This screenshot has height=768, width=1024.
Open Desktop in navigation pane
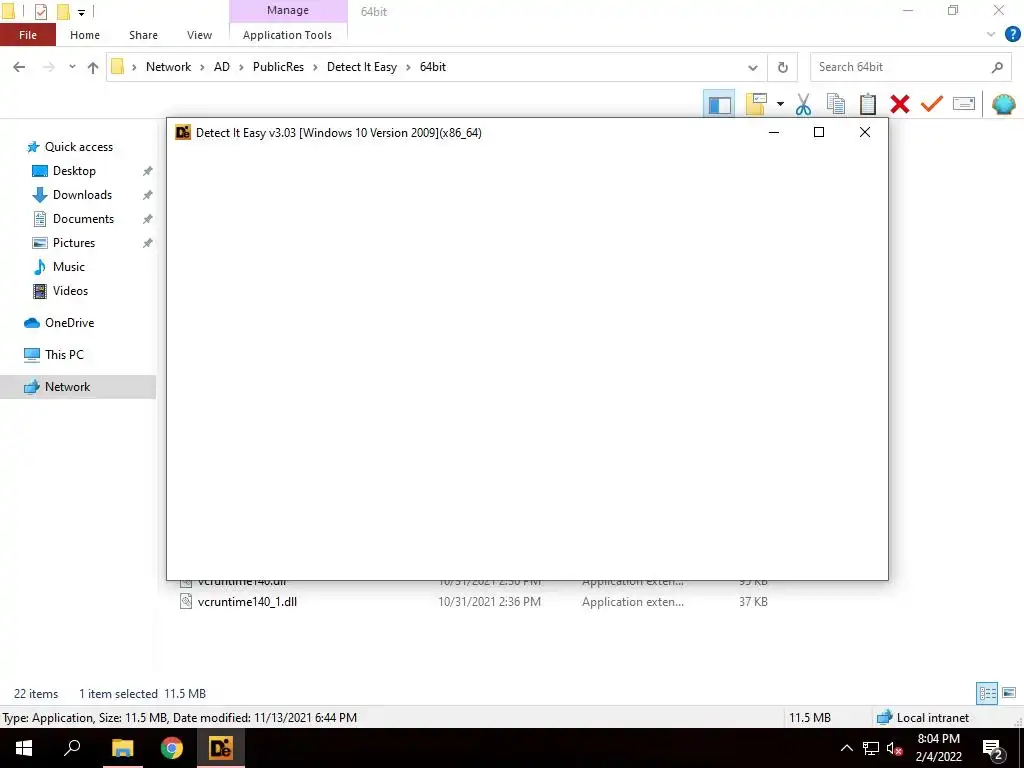click(x=74, y=171)
